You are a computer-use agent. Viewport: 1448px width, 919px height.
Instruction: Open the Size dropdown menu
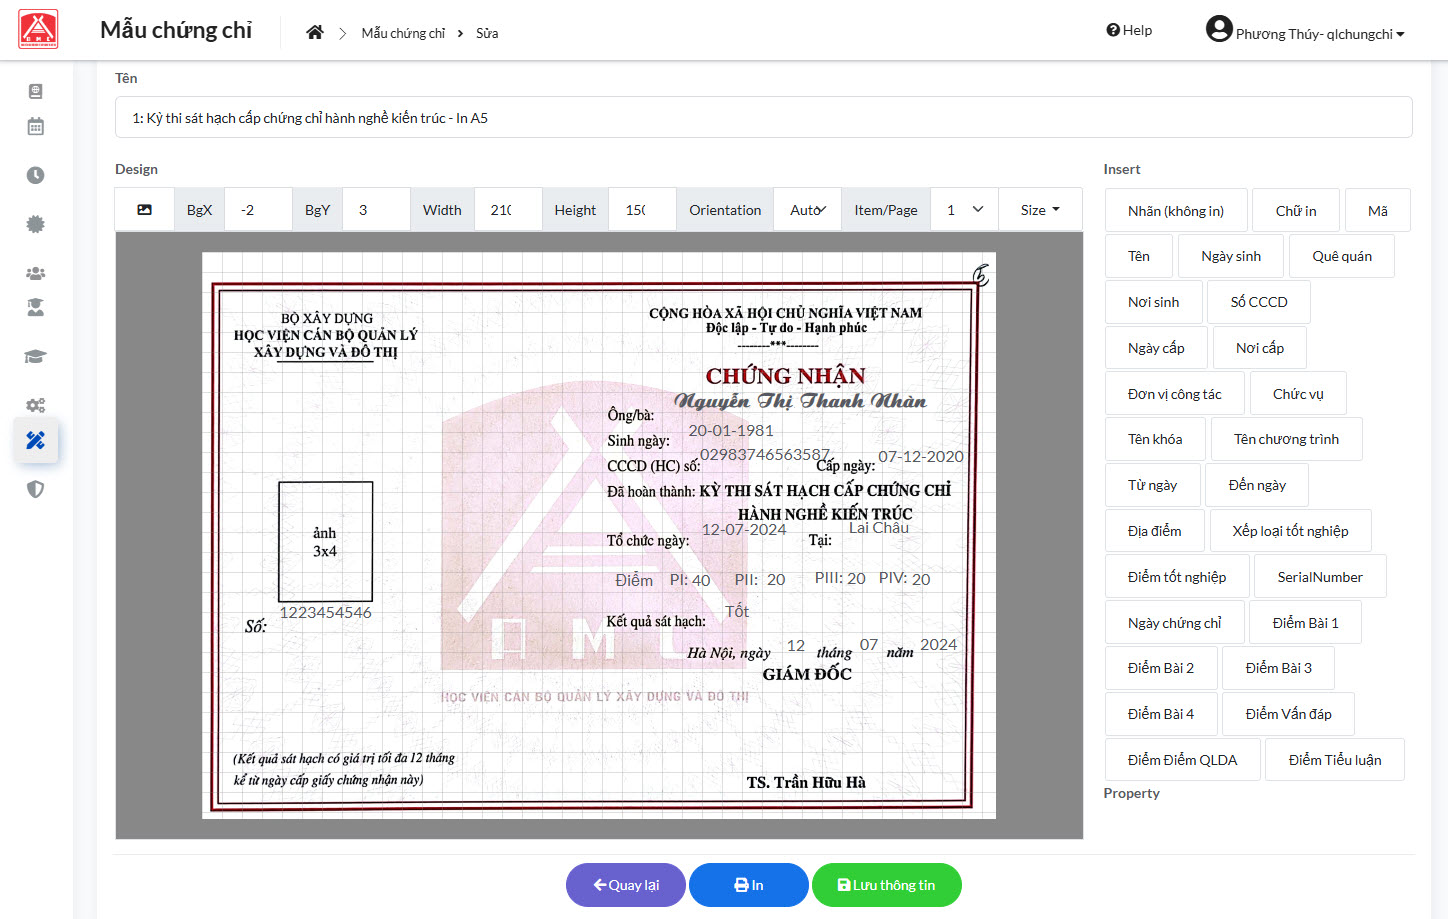point(1039,210)
